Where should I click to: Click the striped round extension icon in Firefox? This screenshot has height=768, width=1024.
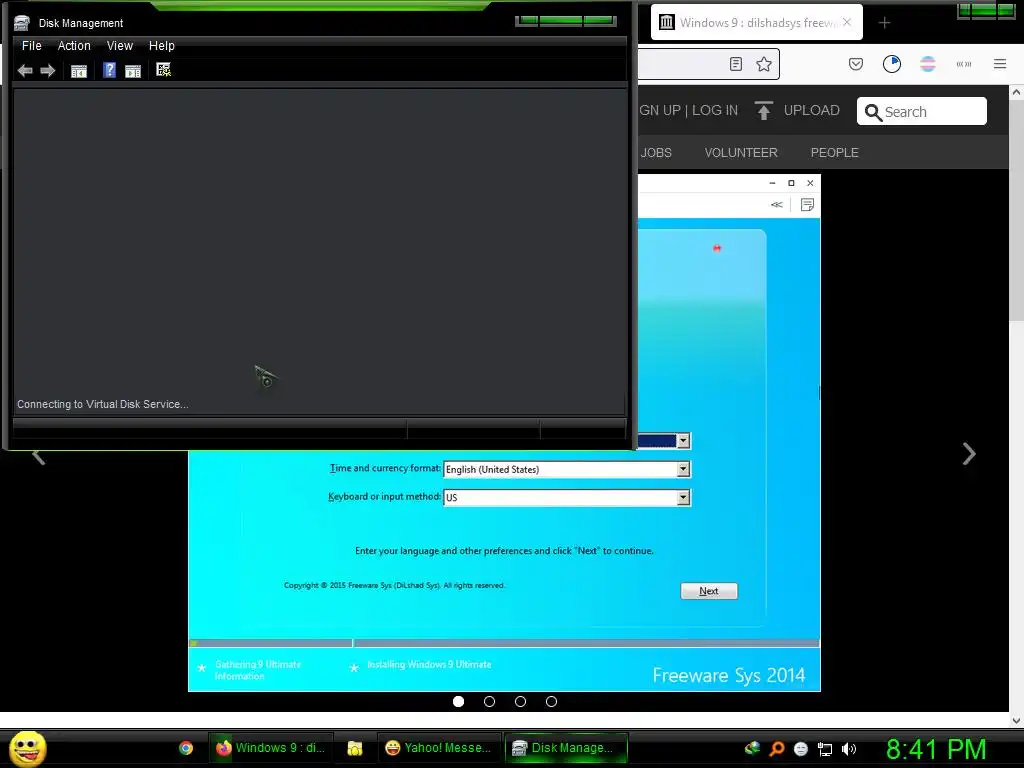click(x=928, y=64)
